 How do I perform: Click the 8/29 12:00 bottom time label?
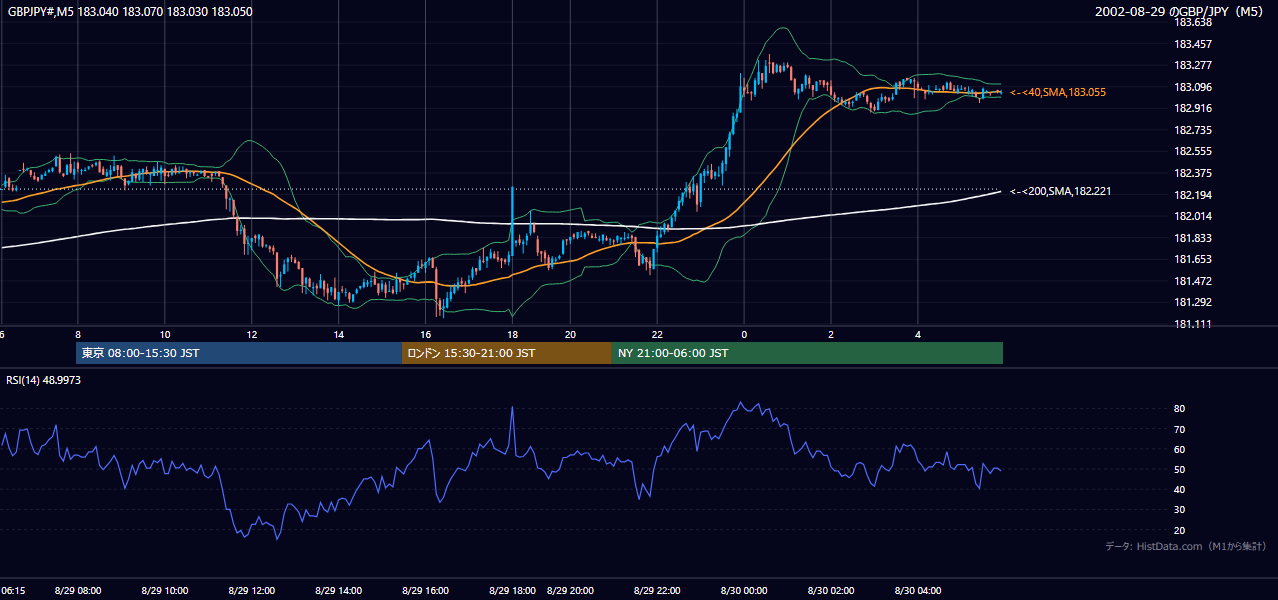coord(251,590)
